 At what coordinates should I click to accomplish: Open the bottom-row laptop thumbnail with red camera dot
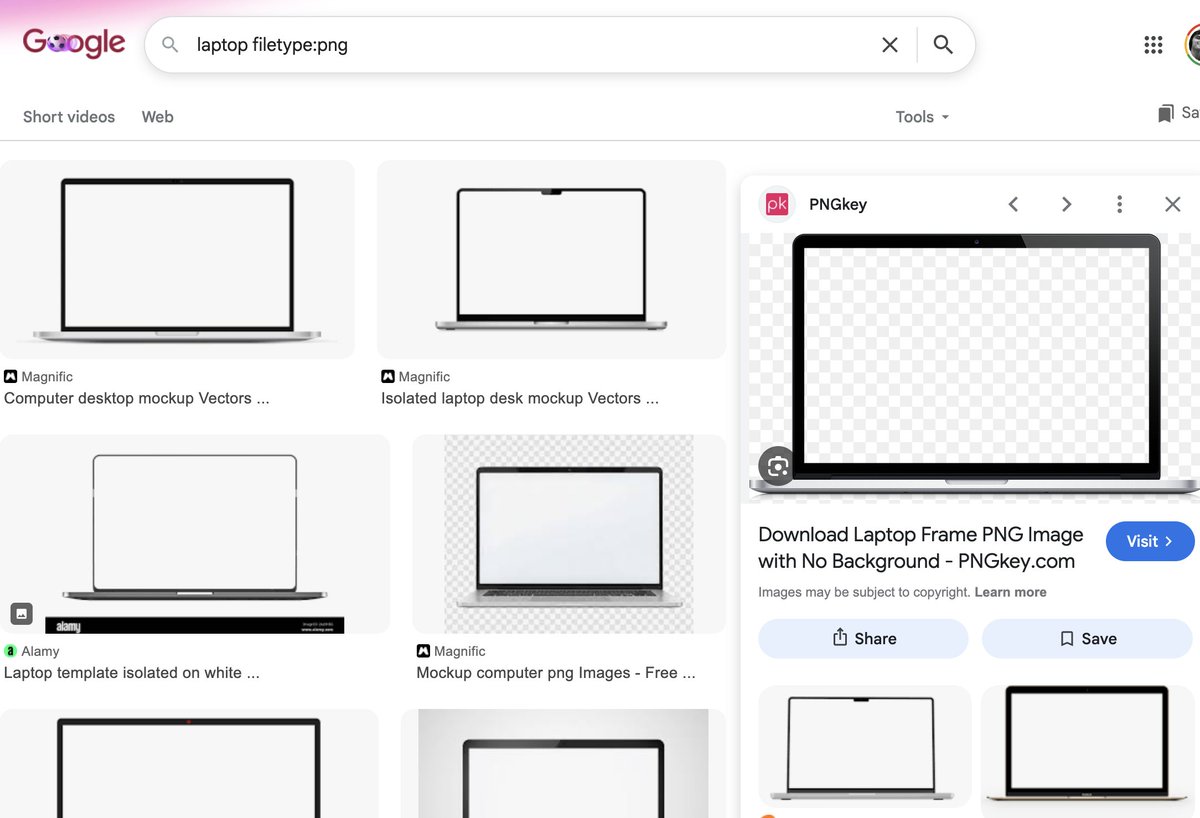[x=189, y=764]
